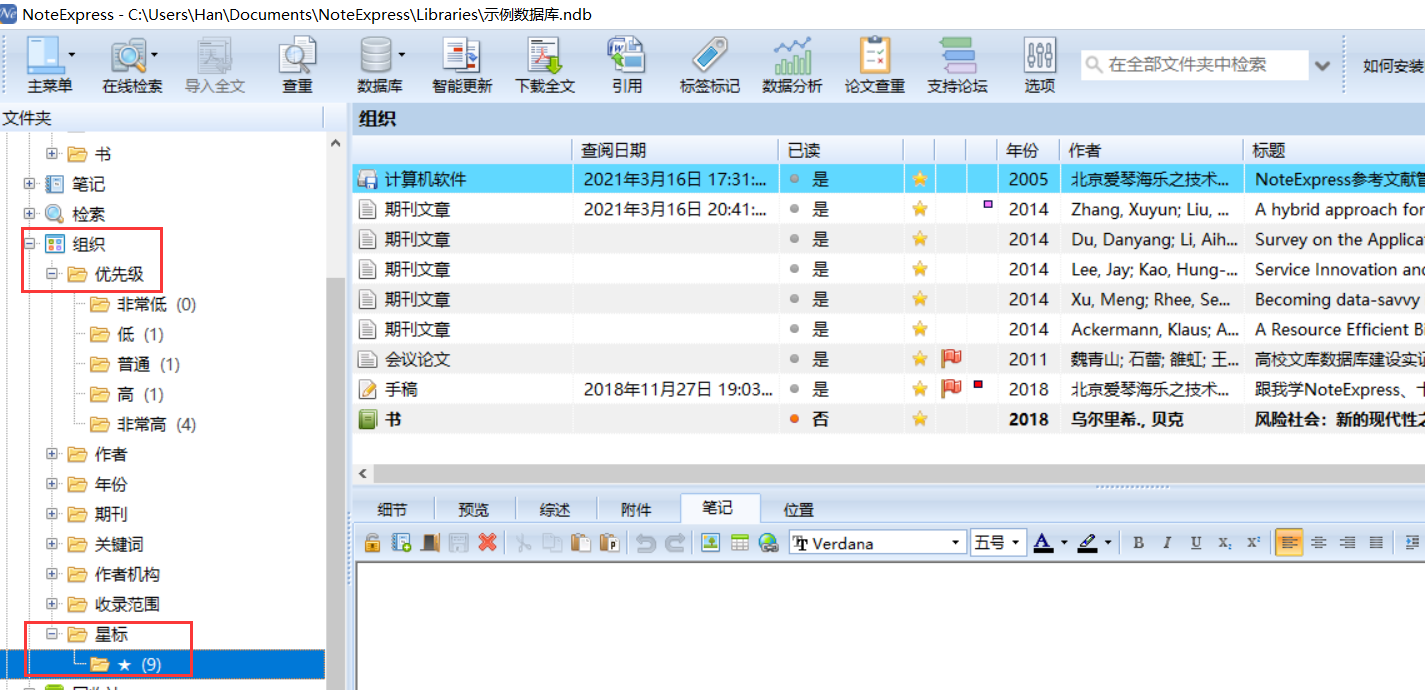Screen dimensions: 1425x690
Task: Expand the 关键词 folder
Action: (52, 544)
